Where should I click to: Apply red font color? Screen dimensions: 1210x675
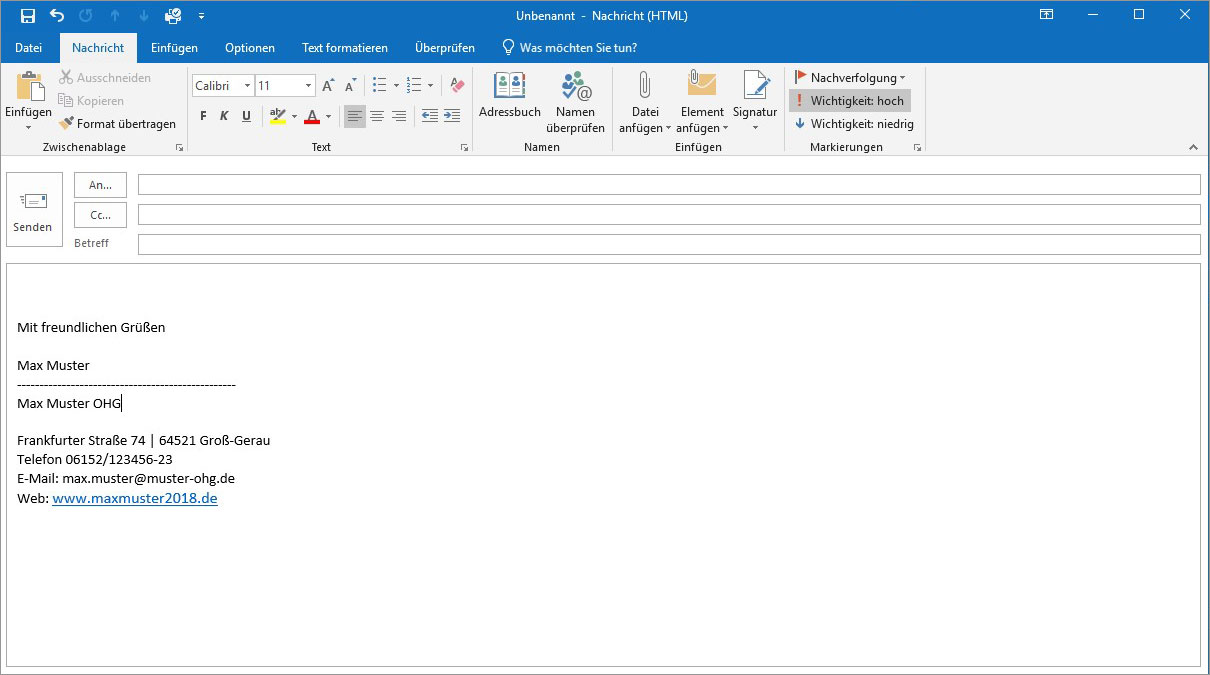click(312, 116)
